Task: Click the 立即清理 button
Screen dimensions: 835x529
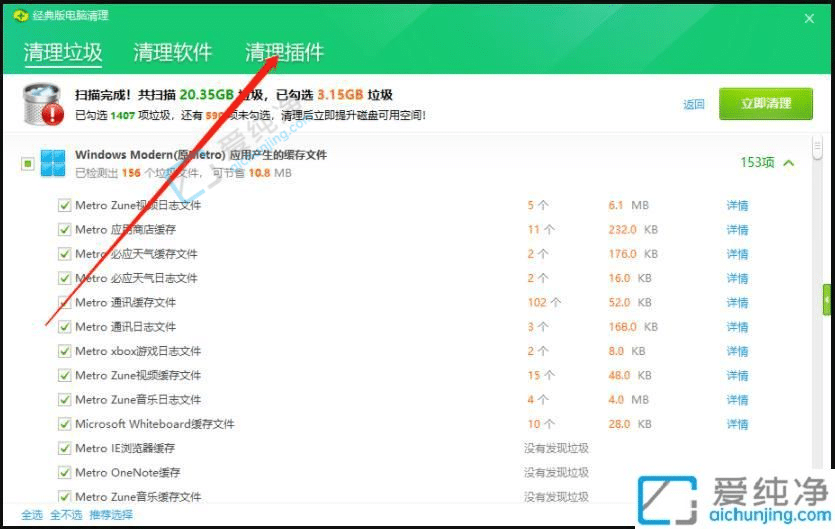Action: (x=766, y=103)
